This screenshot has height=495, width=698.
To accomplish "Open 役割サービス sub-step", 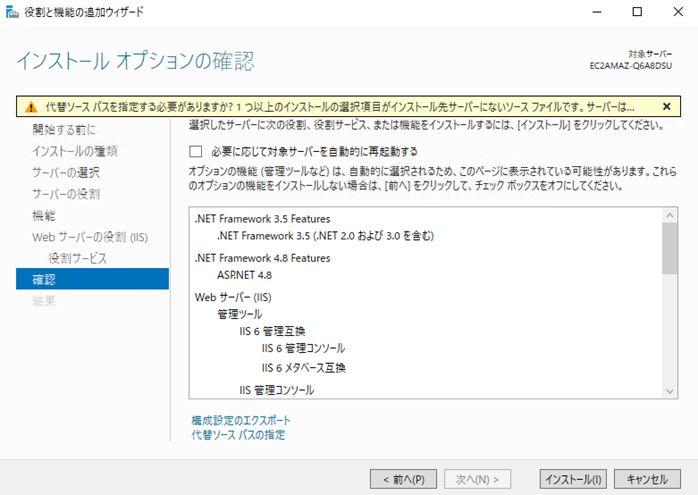I will coord(77,259).
